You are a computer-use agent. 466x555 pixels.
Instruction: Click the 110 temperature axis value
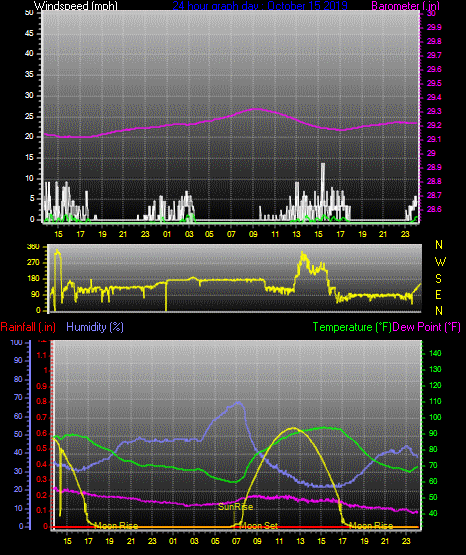point(435,401)
